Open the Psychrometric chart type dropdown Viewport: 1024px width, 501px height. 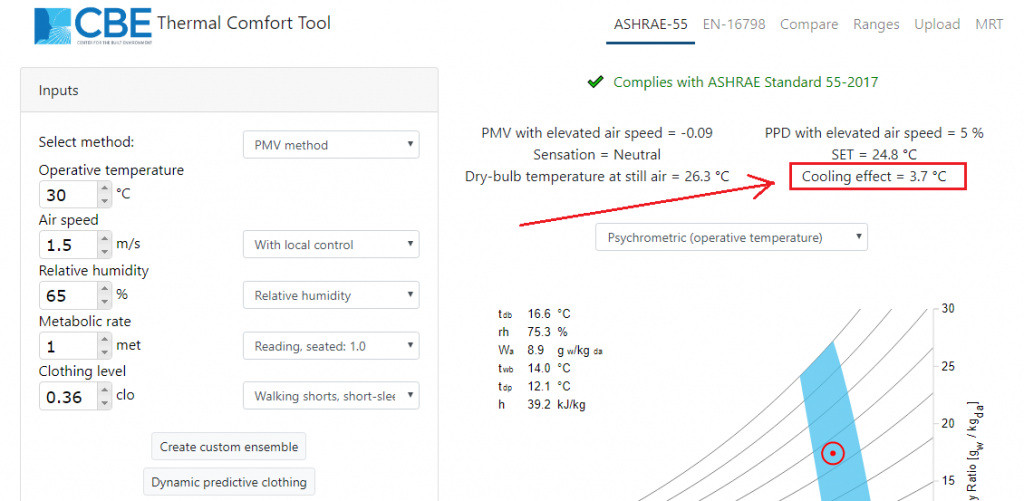click(731, 238)
